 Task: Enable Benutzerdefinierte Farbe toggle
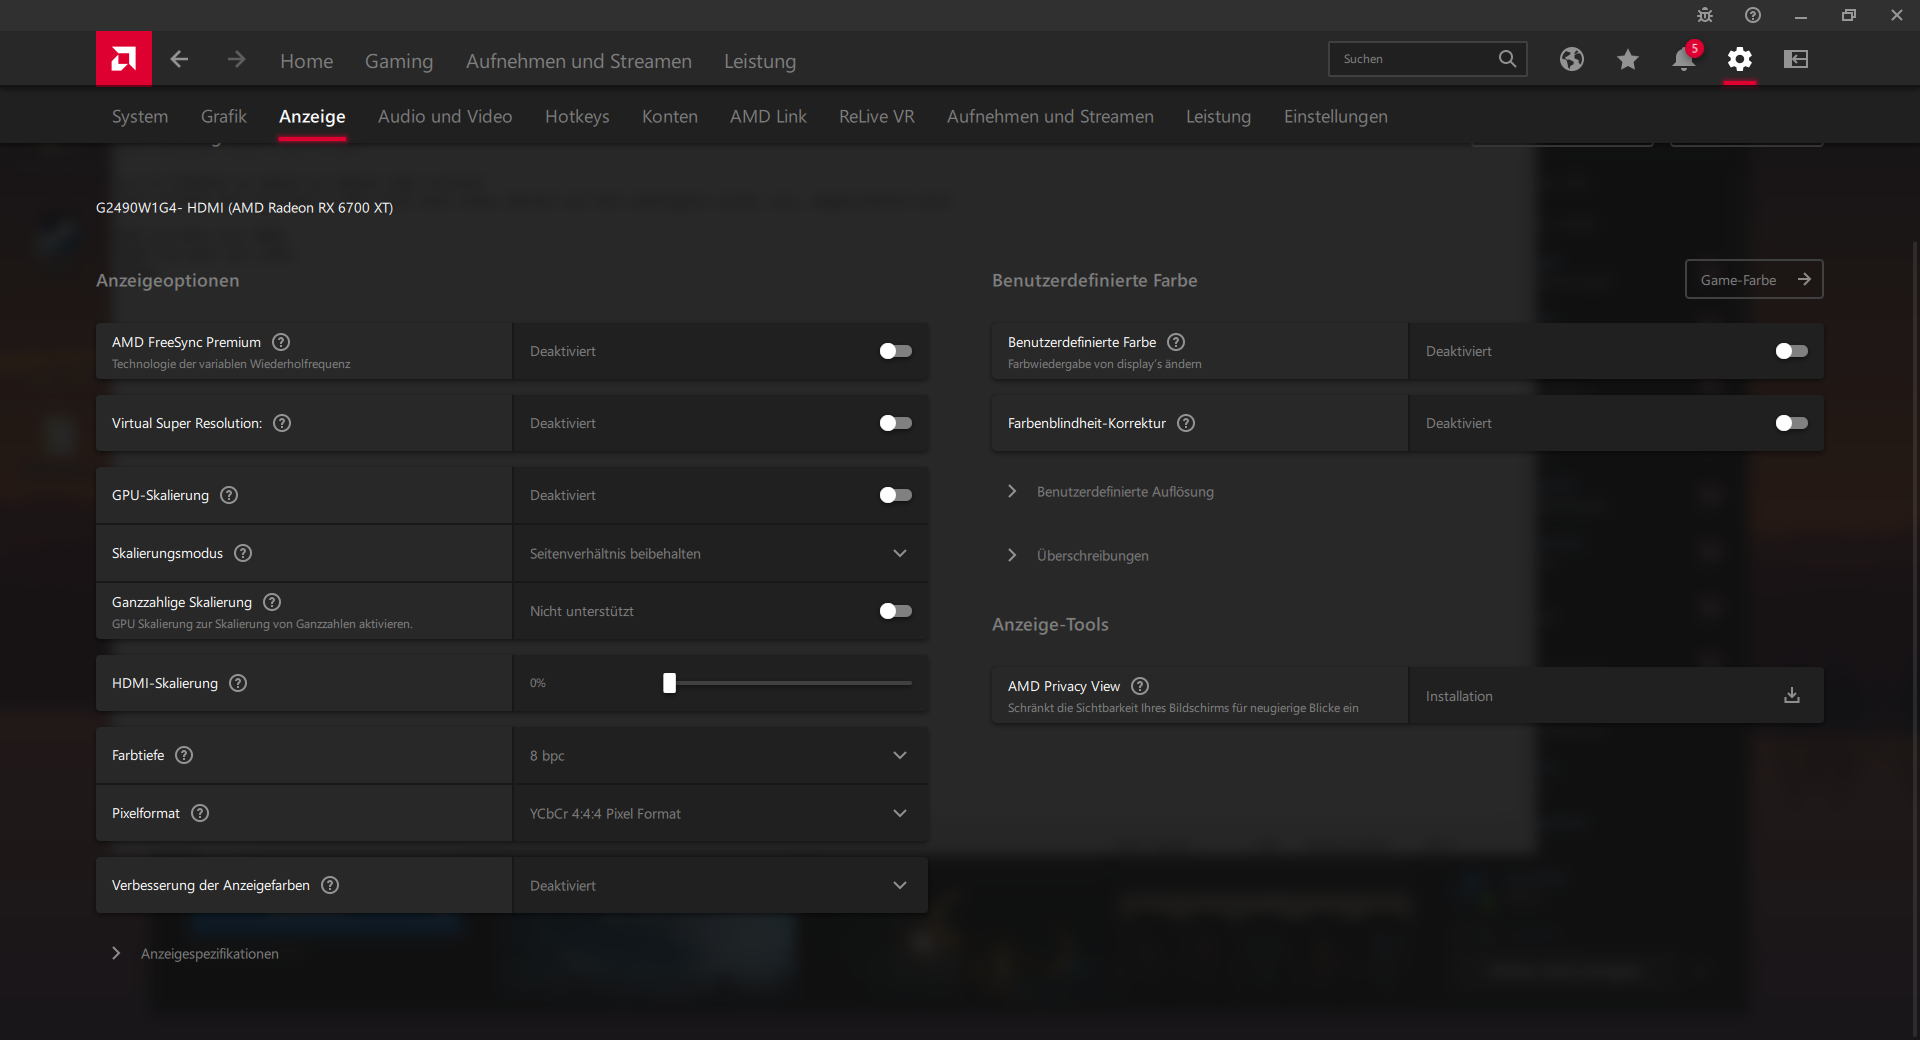pyautogui.click(x=1791, y=351)
